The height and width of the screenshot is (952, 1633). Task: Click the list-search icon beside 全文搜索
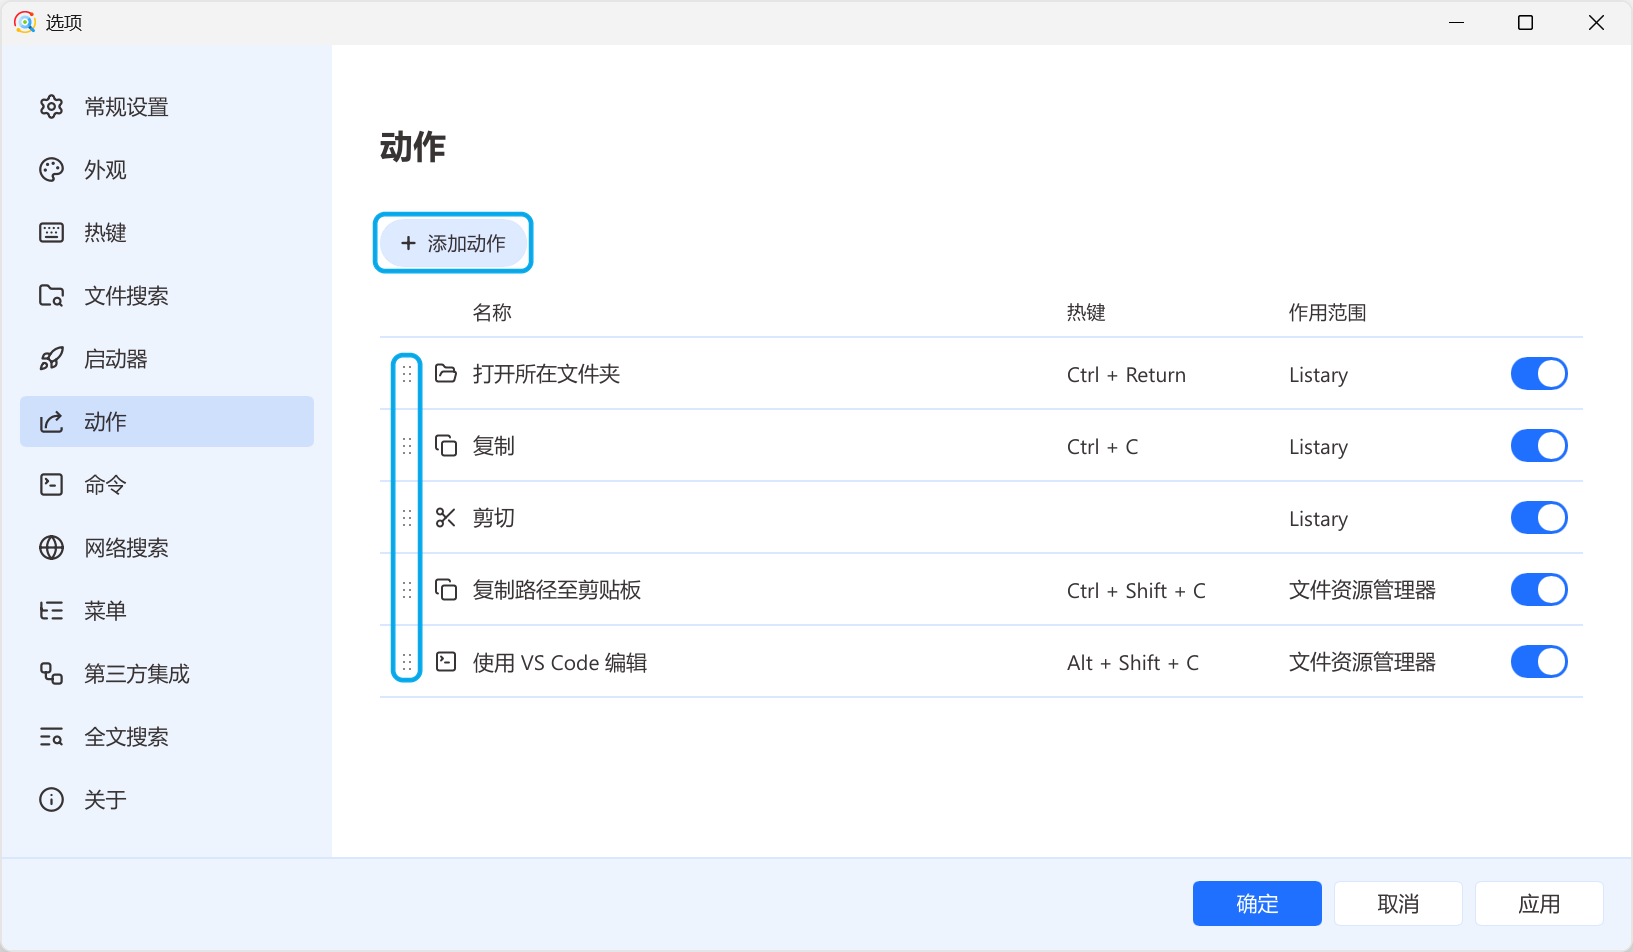(51, 737)
